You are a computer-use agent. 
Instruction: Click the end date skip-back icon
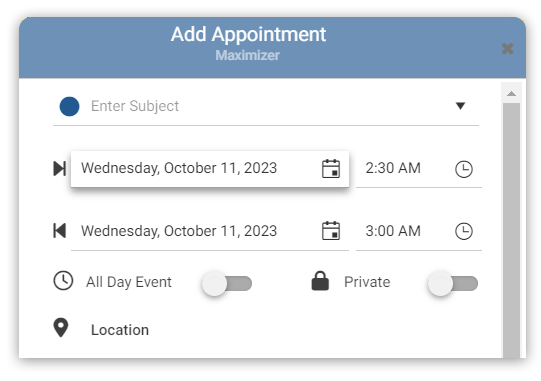tap(60, 231)
